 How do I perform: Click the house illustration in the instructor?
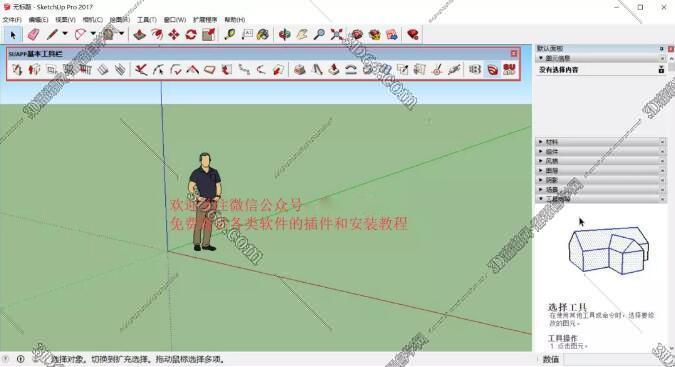click(608, 250)
